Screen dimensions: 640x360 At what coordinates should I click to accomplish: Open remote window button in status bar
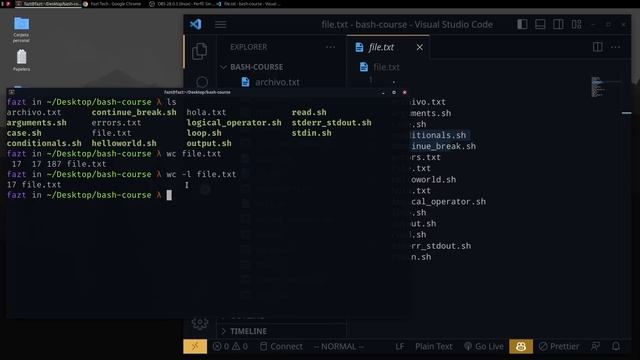195,347
